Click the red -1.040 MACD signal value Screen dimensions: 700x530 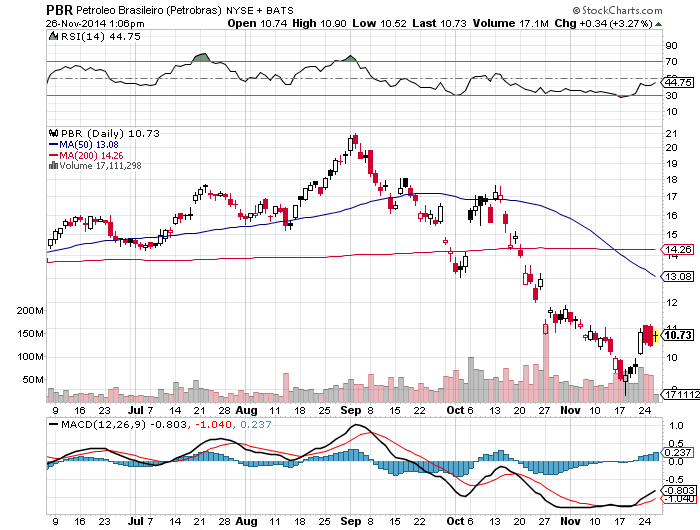[212, 425]
